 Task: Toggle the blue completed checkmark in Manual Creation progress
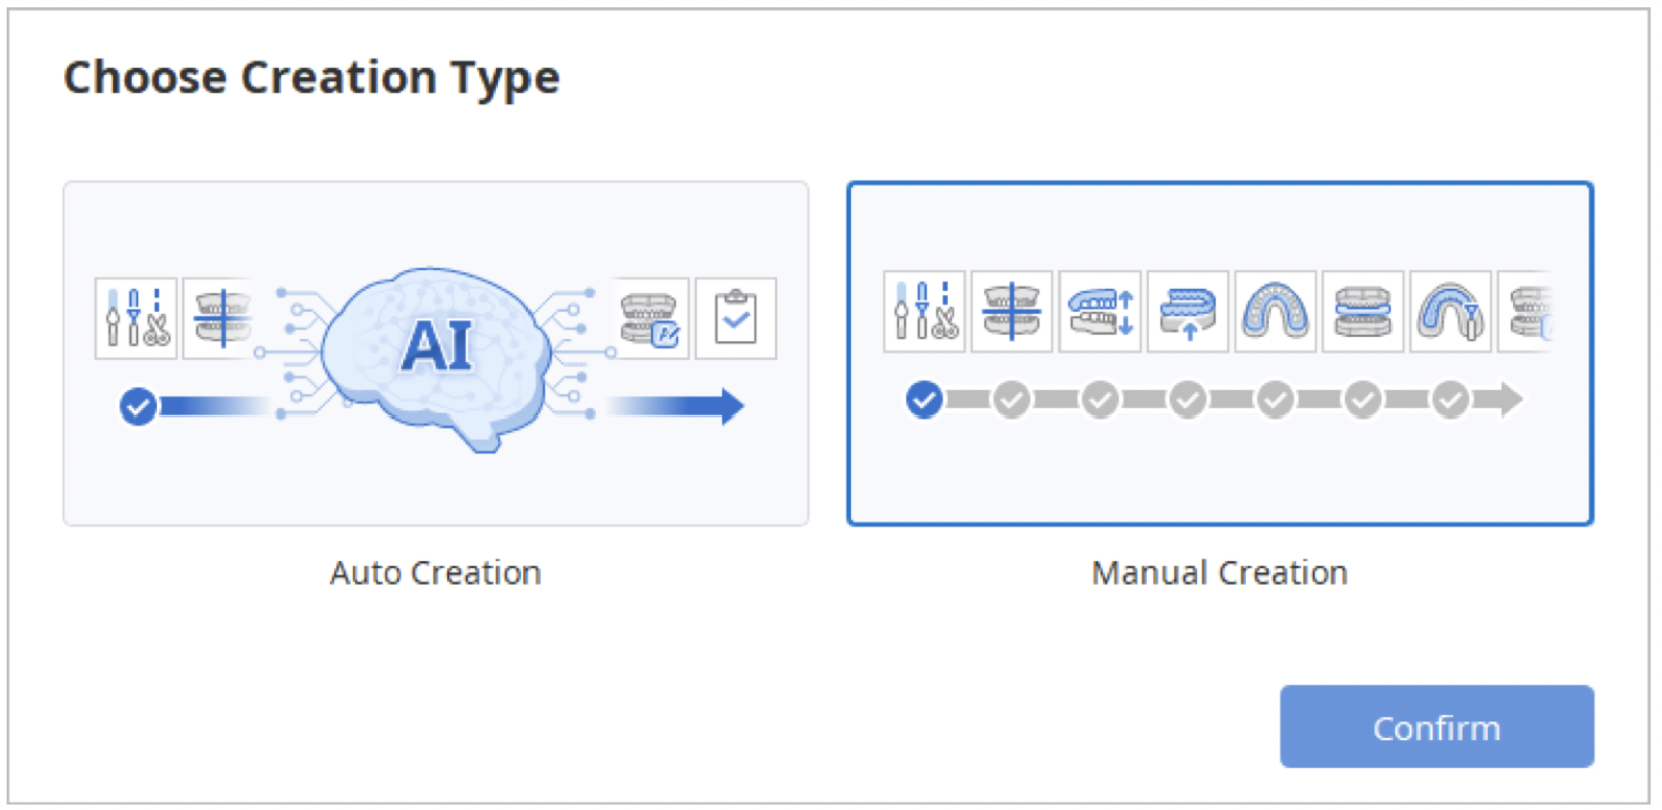923,400
